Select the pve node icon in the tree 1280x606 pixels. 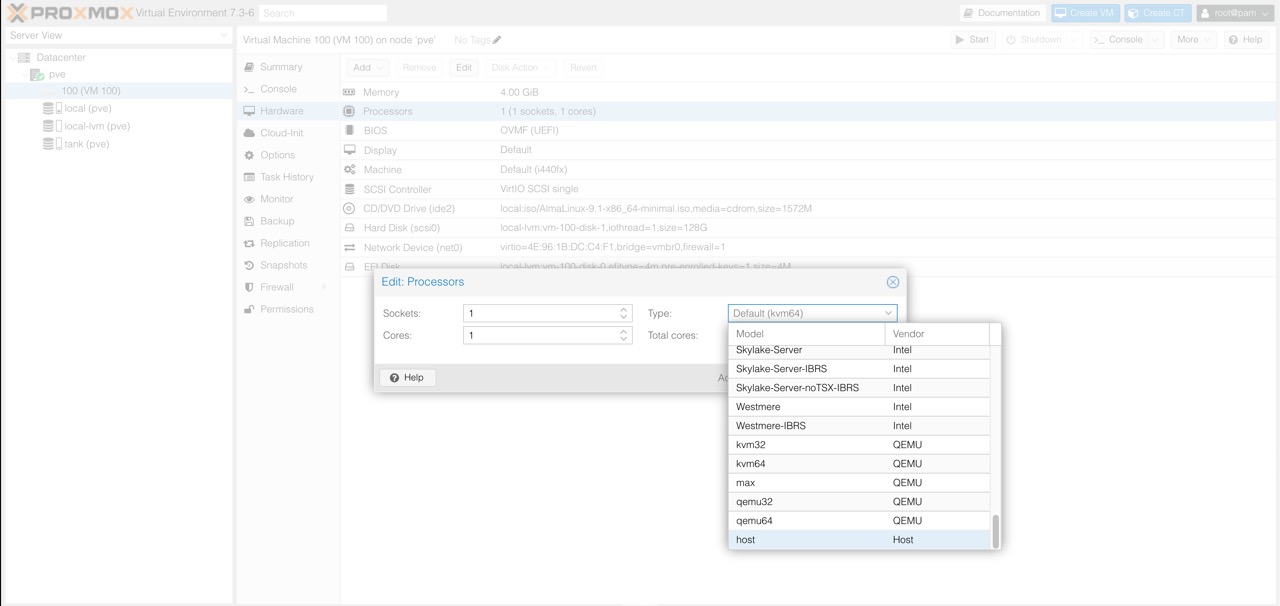pyautogui.click(x=37, y=75)
